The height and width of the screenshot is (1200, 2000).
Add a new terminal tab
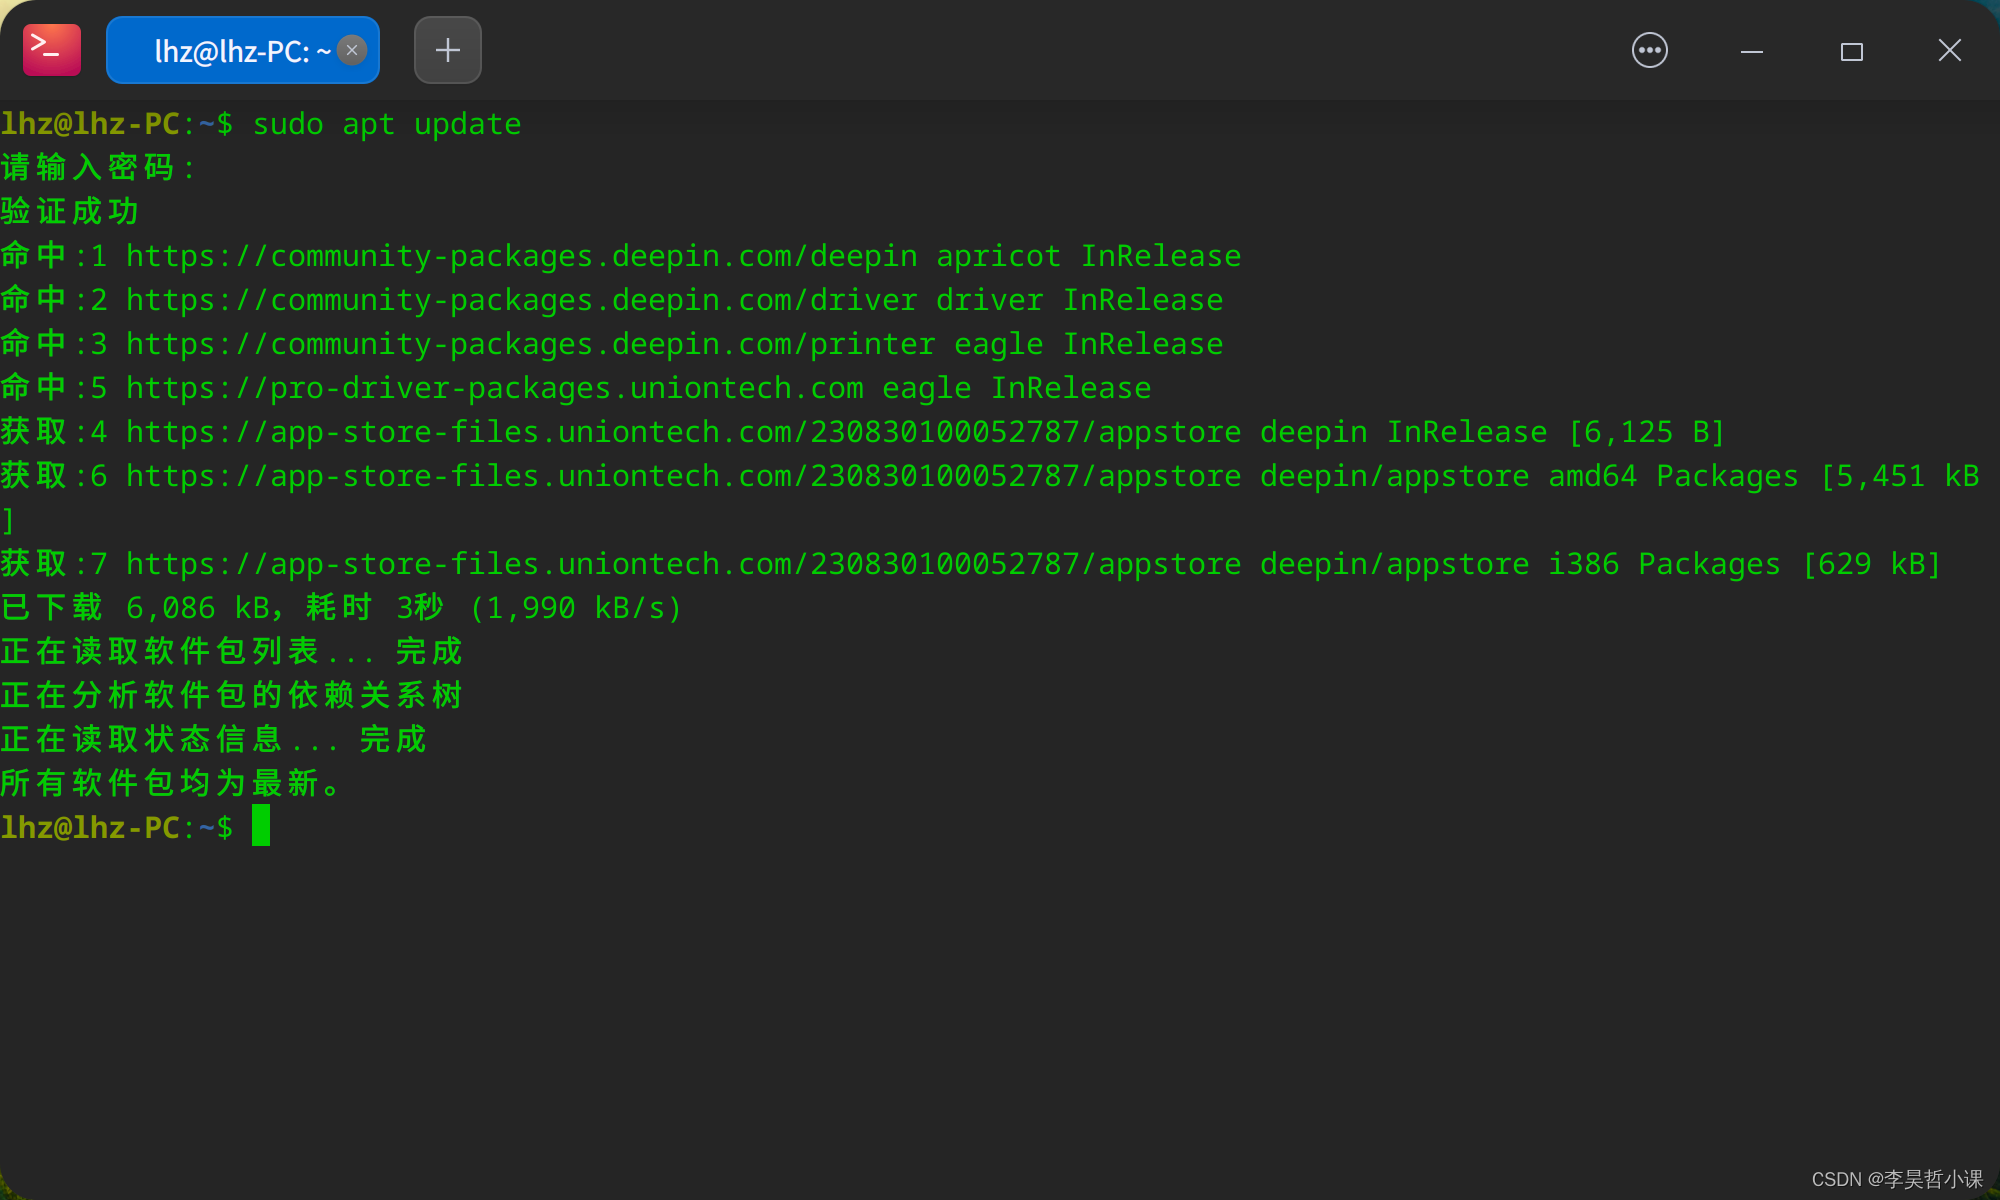448,50
